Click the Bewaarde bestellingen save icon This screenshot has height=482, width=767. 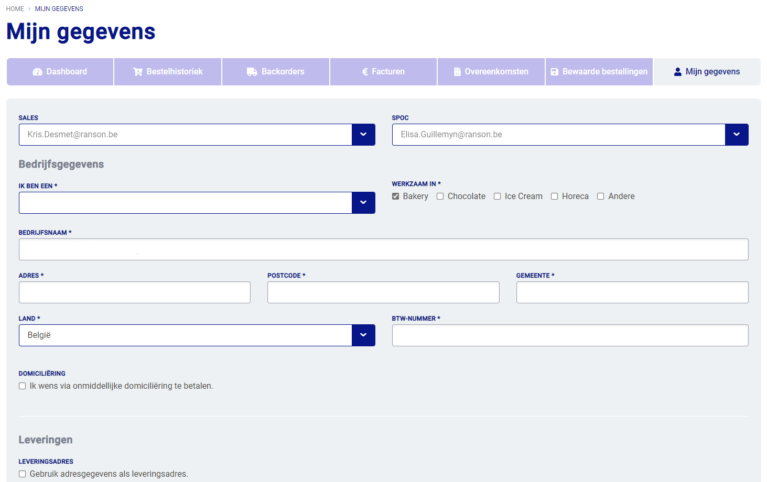pyautogui.click(x=555, y=72)
